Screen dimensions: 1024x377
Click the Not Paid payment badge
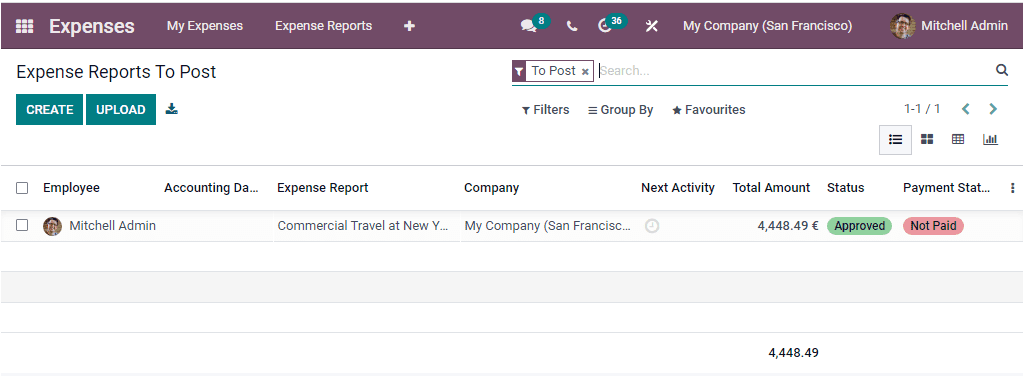point(933,226)
